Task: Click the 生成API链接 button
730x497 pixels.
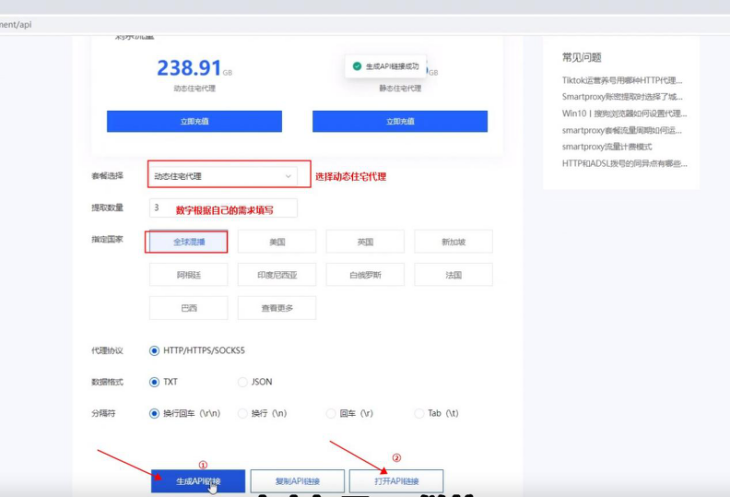Action: (x=197, y=481)
